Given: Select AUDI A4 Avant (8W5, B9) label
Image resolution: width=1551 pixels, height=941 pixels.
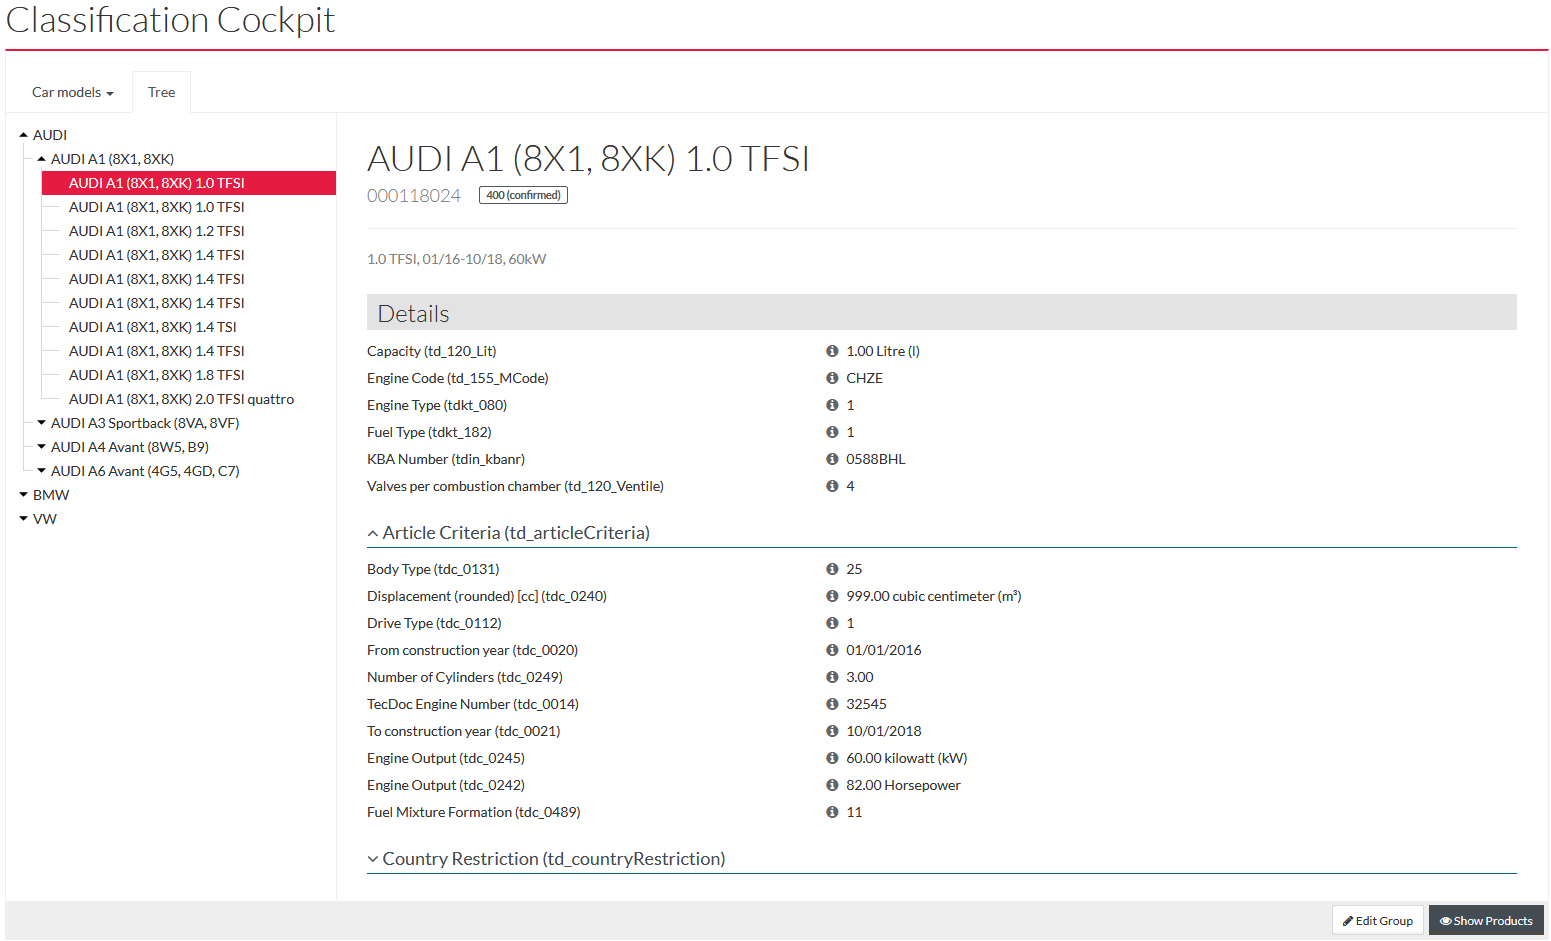Looking at the screenshot, I should [130, 447].
